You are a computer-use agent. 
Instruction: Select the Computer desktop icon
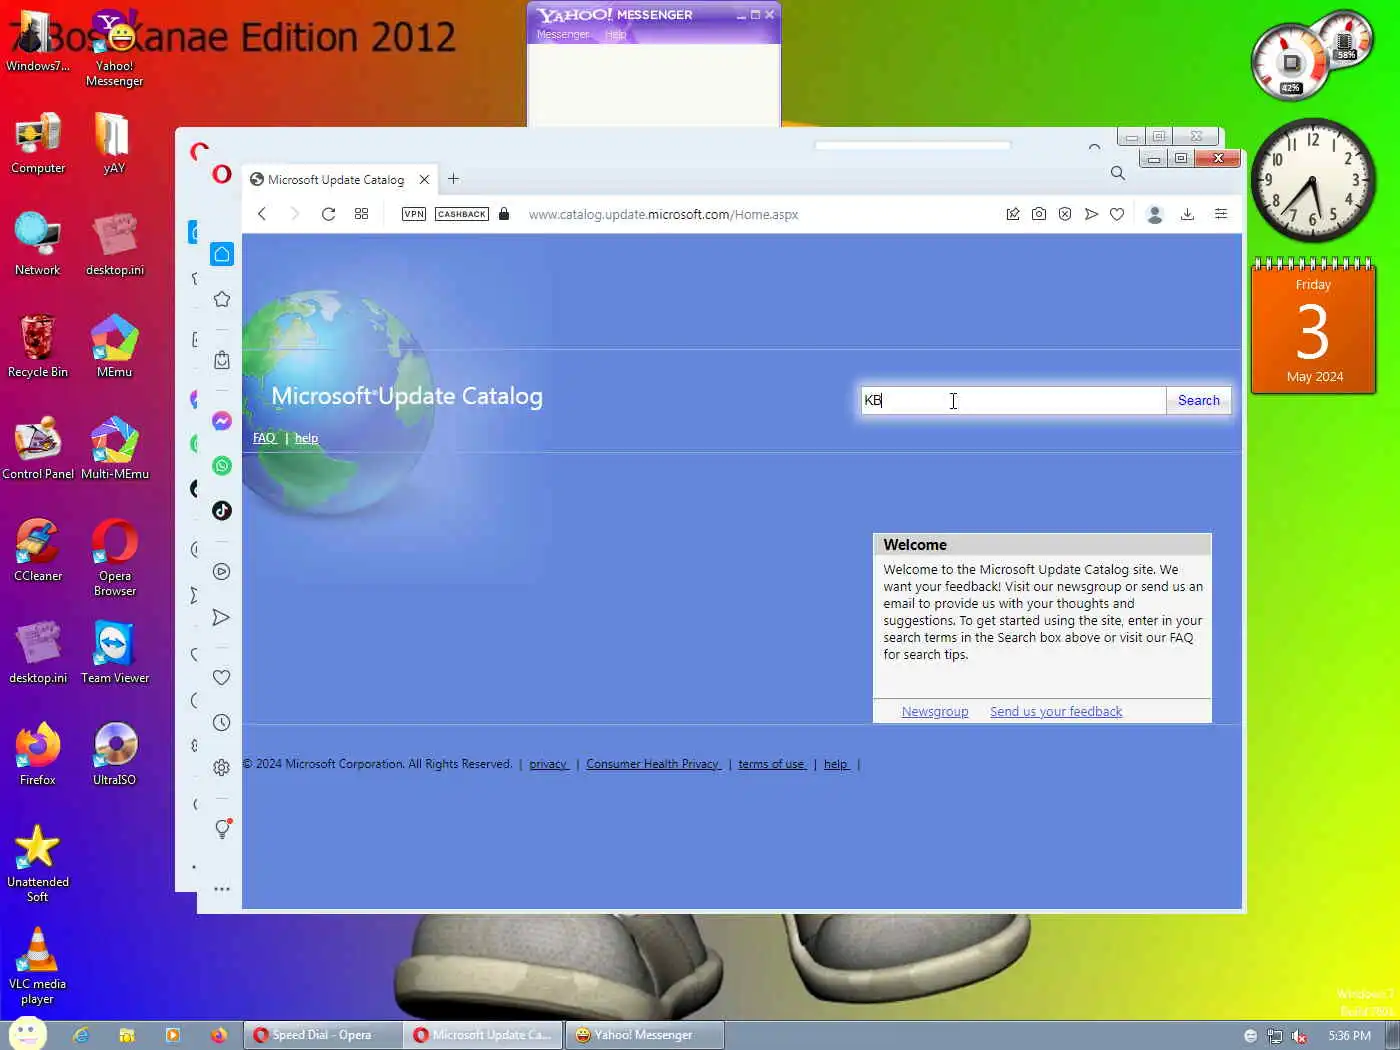38,145
